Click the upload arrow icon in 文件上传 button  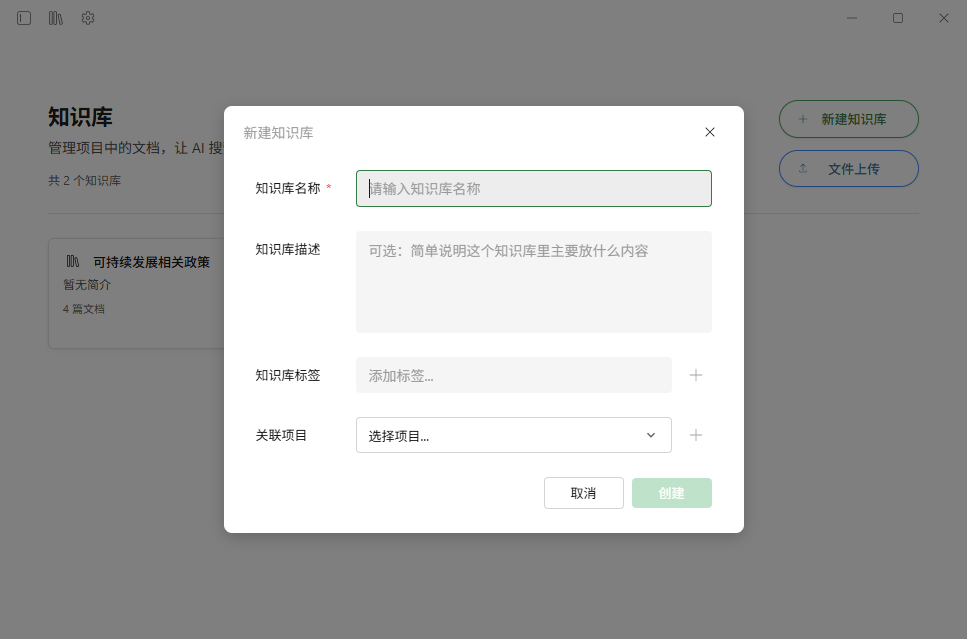[x=802, y=168]
